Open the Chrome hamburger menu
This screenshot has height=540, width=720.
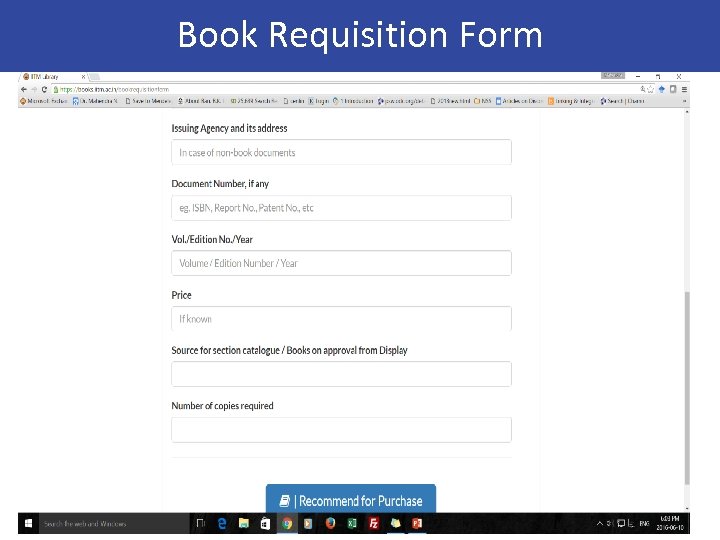point(684,90)
